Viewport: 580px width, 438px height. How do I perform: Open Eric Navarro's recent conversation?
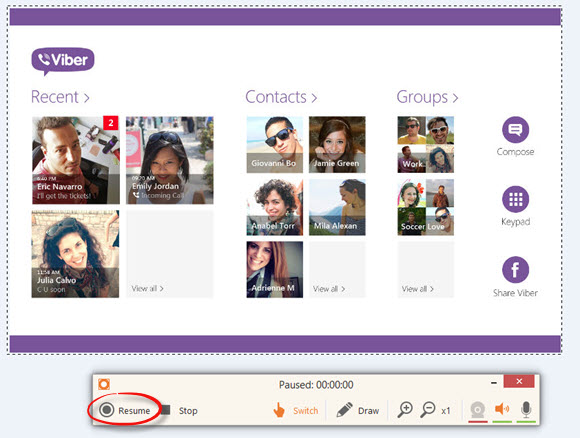pos(76,160)
